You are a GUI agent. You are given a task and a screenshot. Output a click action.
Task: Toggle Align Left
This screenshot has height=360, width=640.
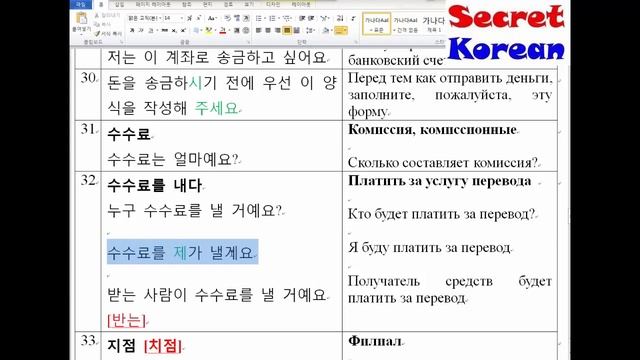(258, 30)
